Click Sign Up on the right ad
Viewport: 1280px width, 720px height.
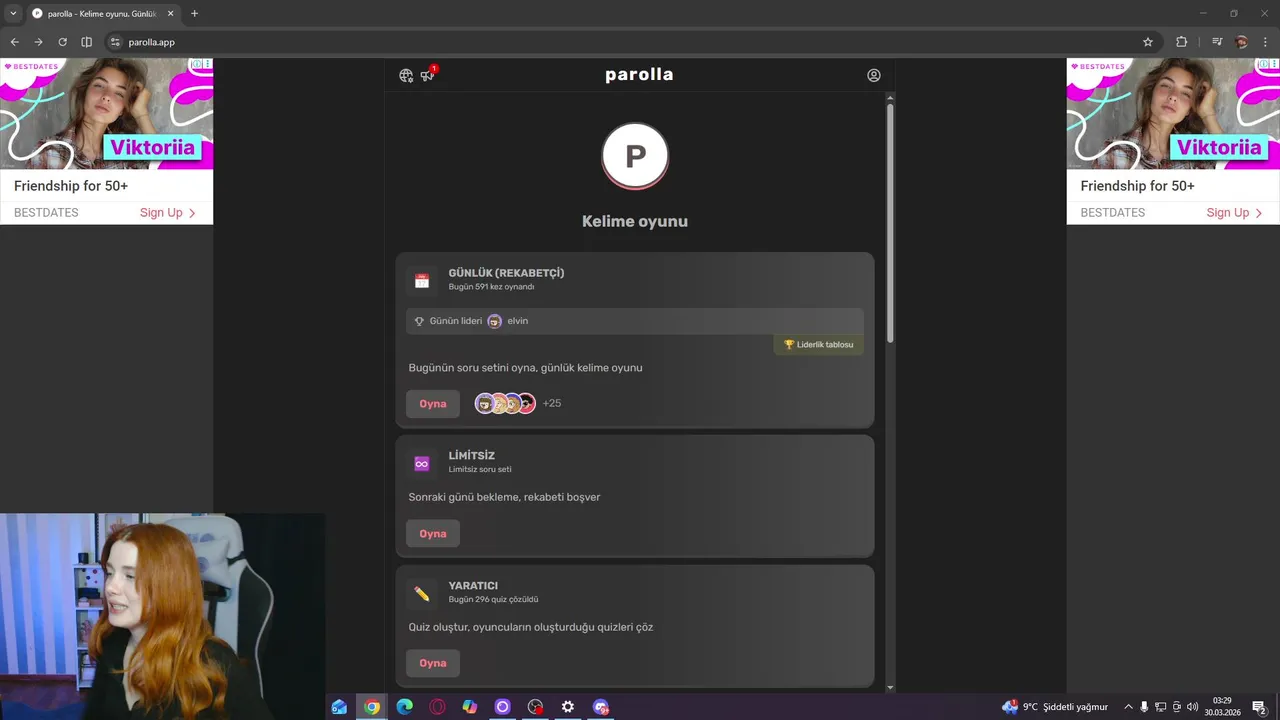pos(1235,213)
